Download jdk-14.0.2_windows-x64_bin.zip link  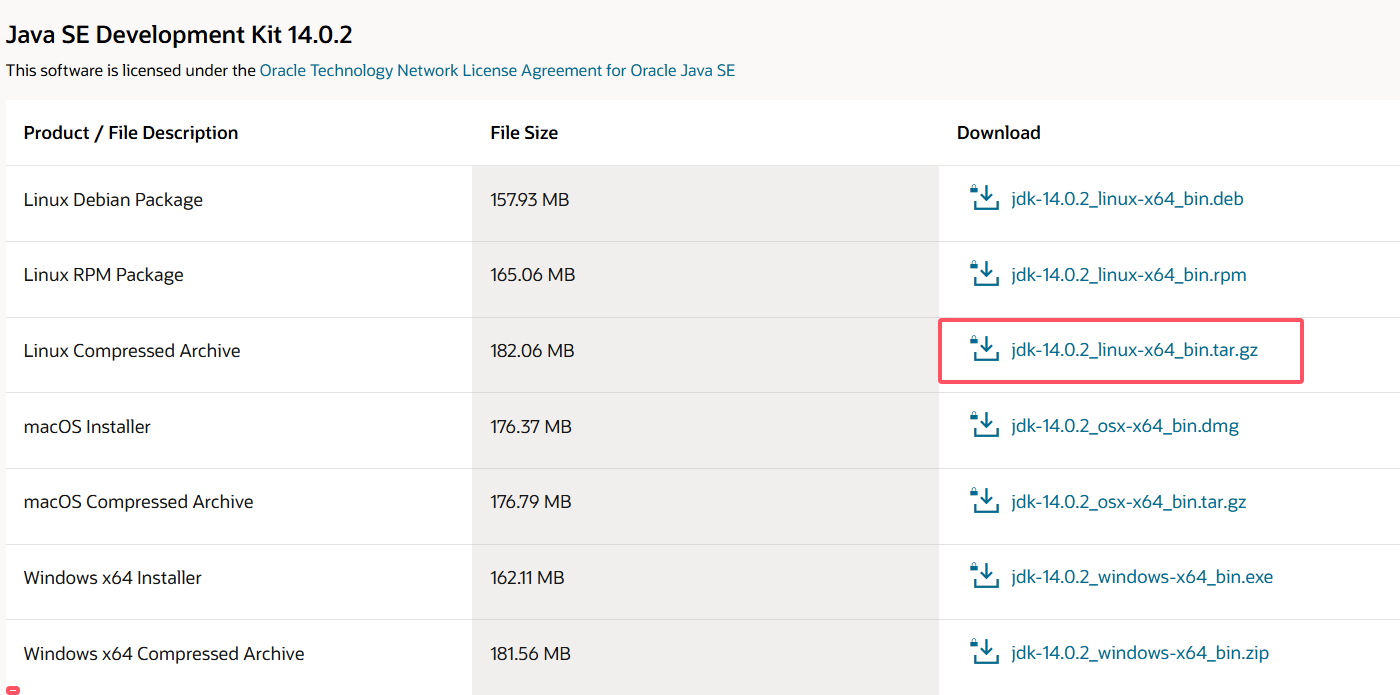coord(1140,653)
